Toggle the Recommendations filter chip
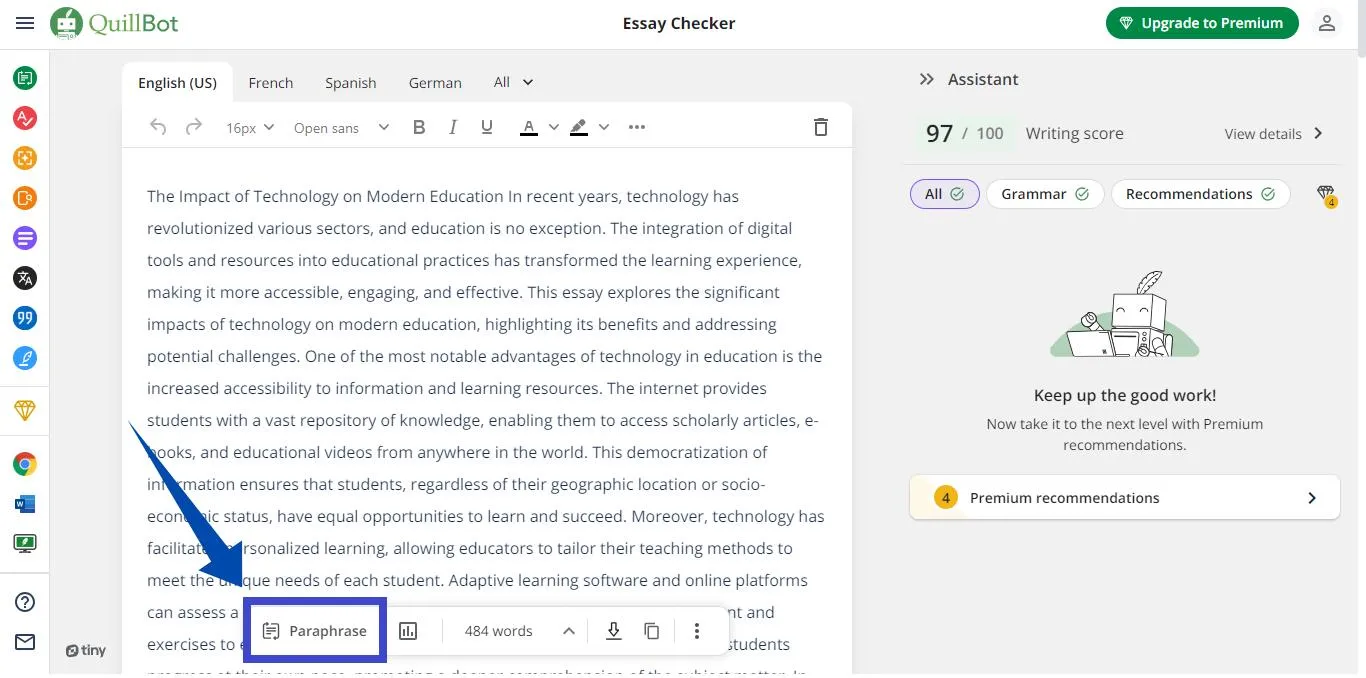1366x678 pixels. 1200,193
